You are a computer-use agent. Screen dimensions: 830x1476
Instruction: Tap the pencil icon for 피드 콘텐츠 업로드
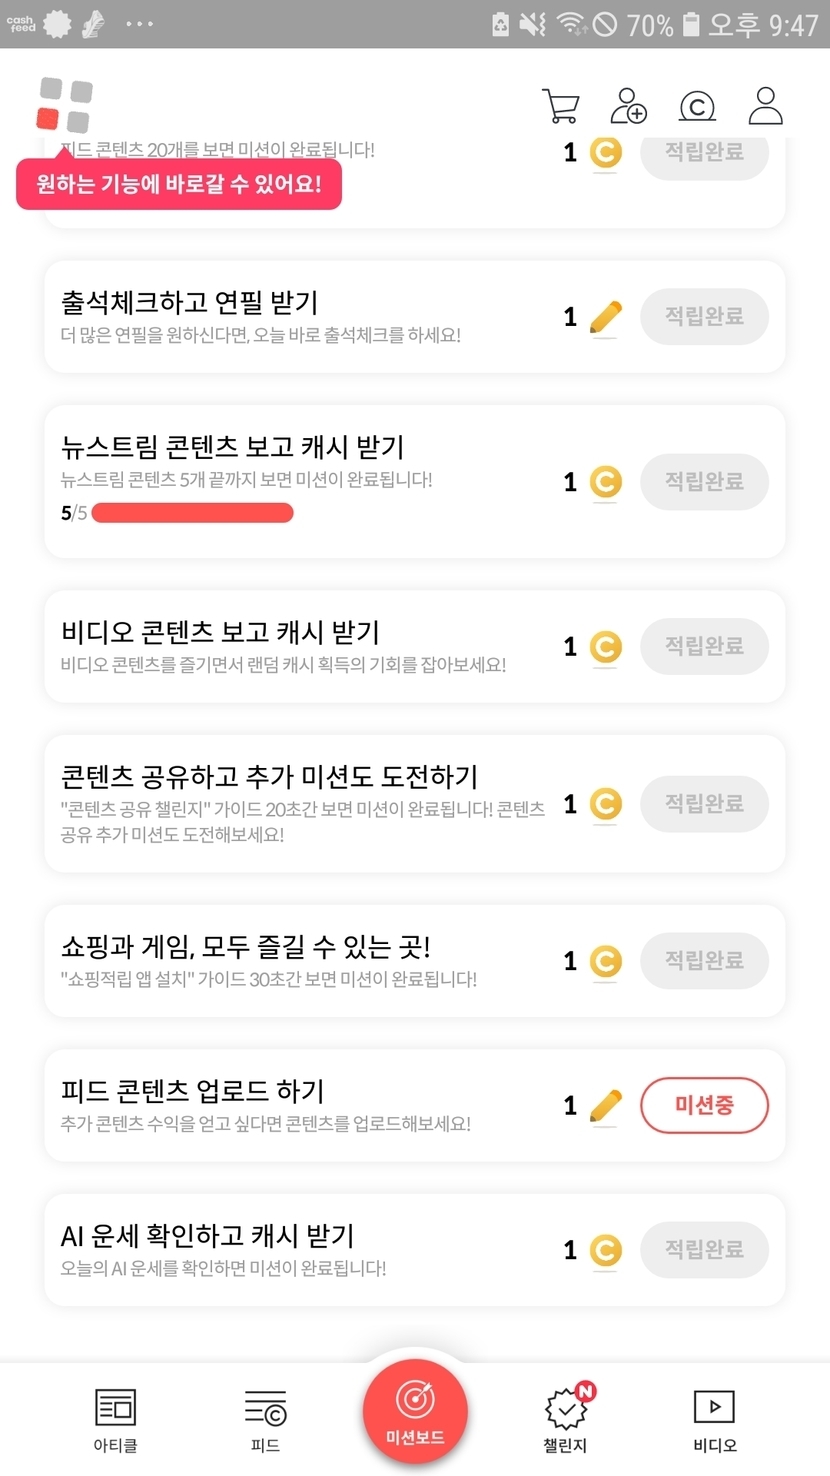[605, 1105]
